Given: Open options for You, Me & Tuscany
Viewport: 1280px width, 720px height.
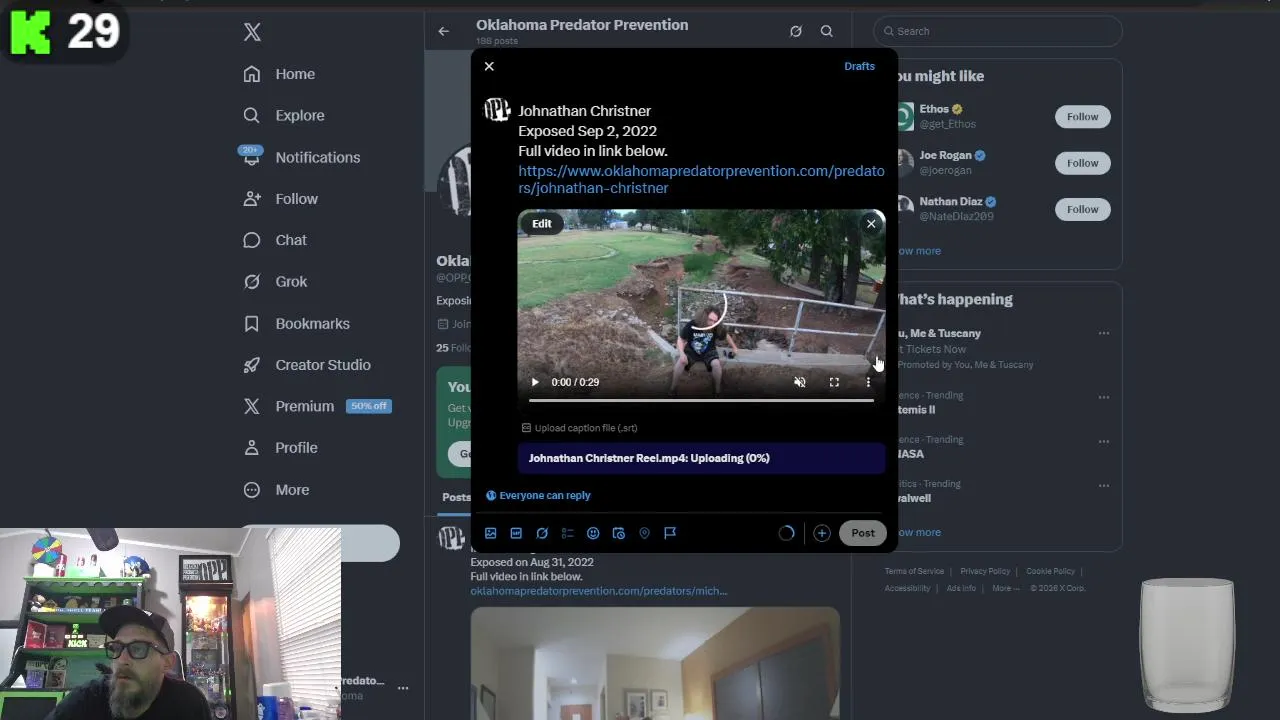Looking at the screenshot, I should pos(1104,333).
